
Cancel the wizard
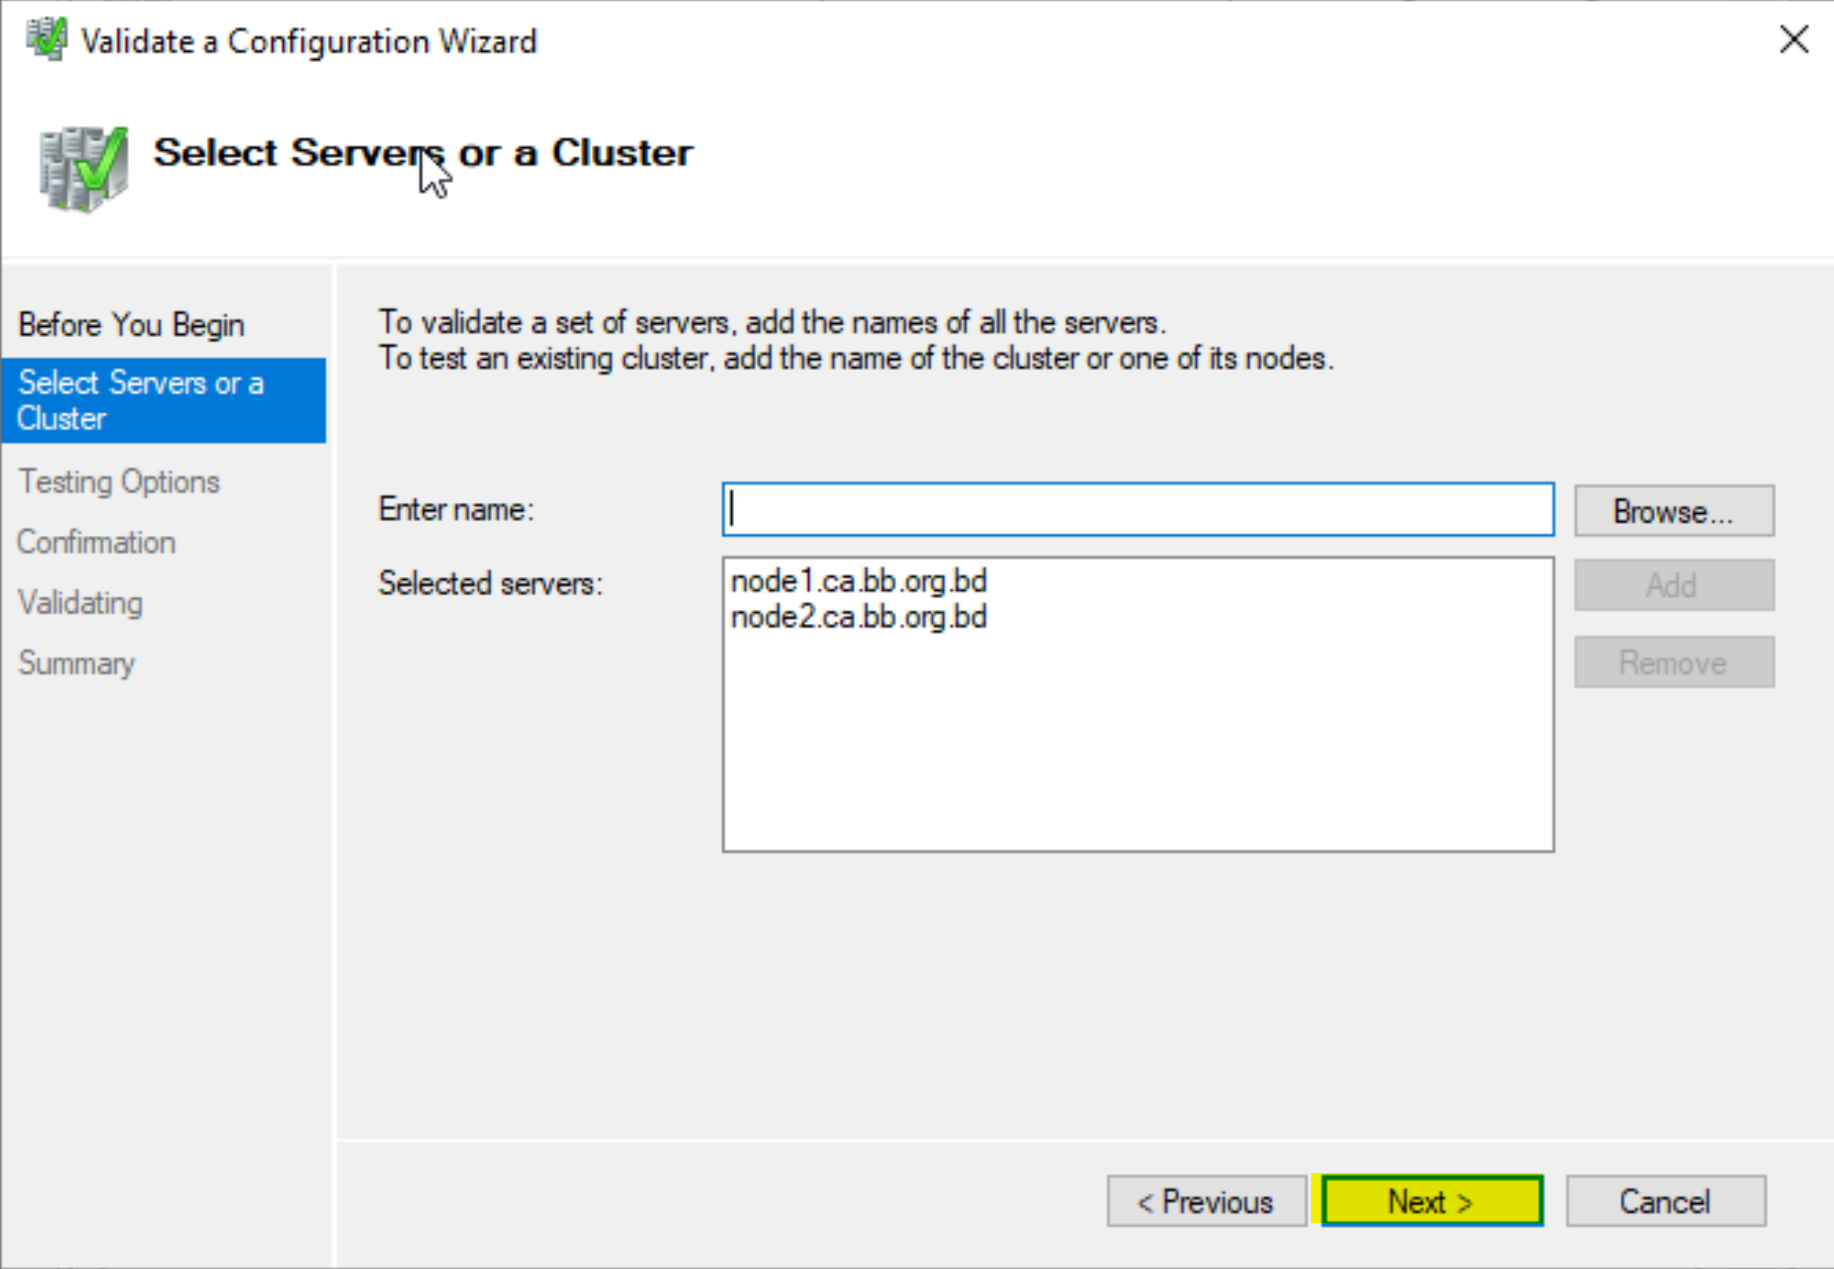click(1665, 1201)
